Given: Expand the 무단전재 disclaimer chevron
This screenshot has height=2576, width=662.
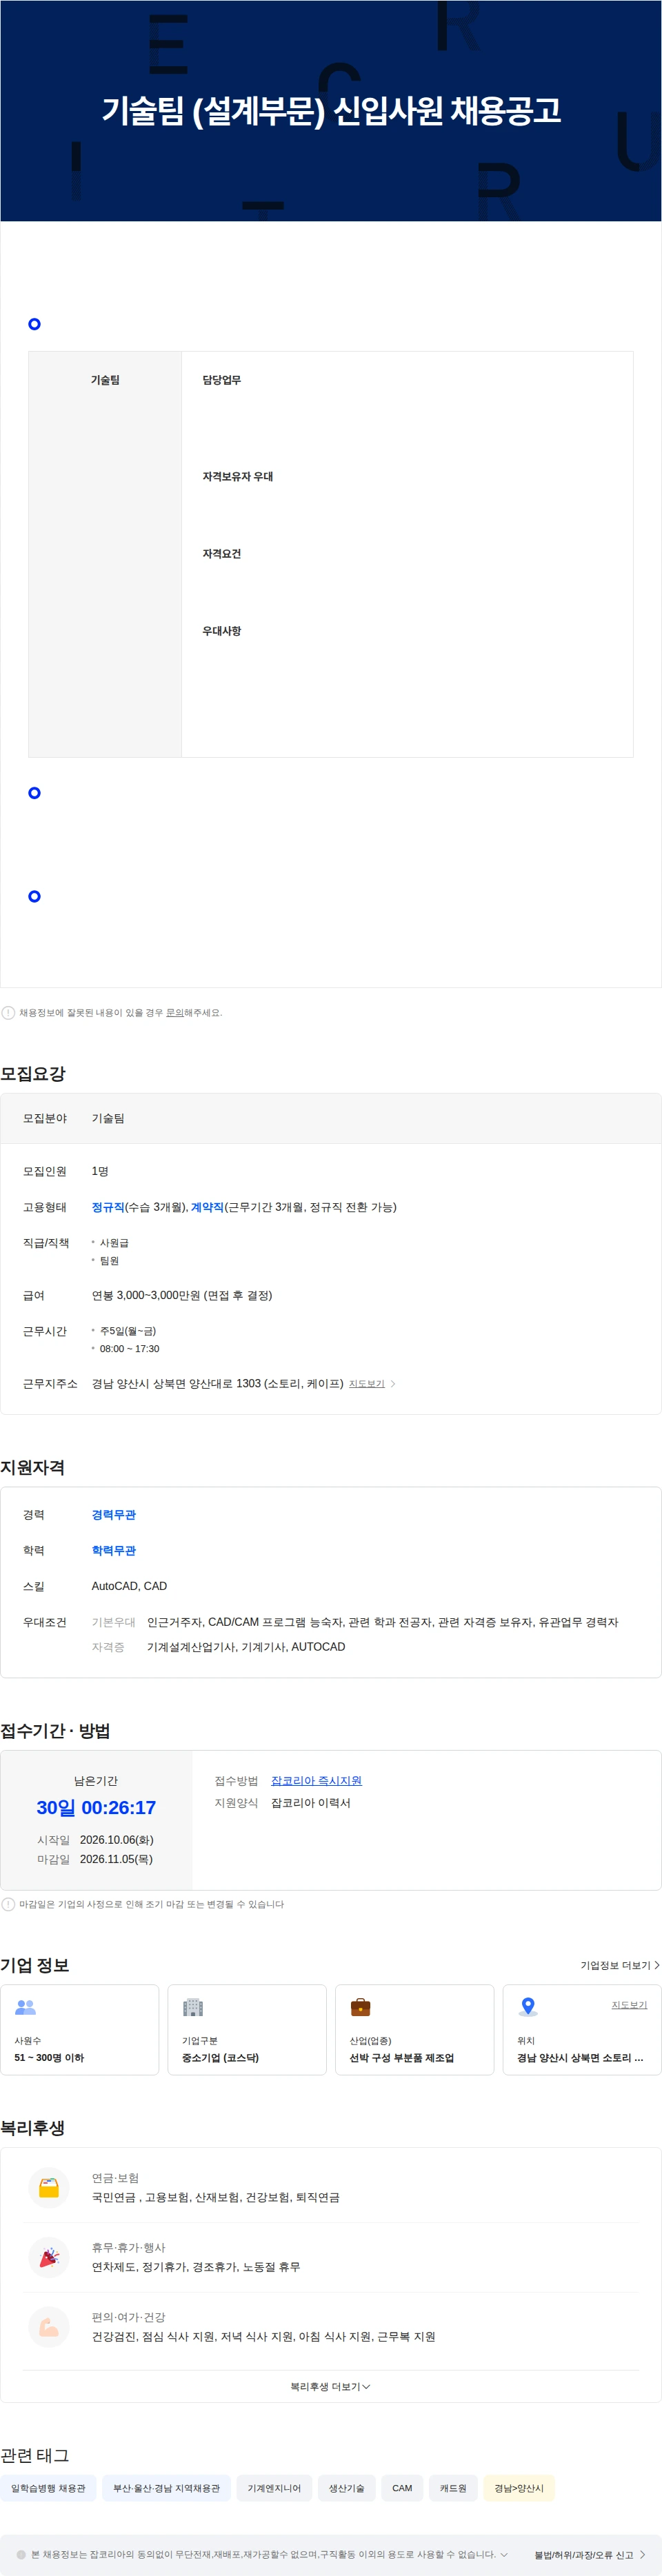Looking at the screenshot, I should (x=504, y=2554).
